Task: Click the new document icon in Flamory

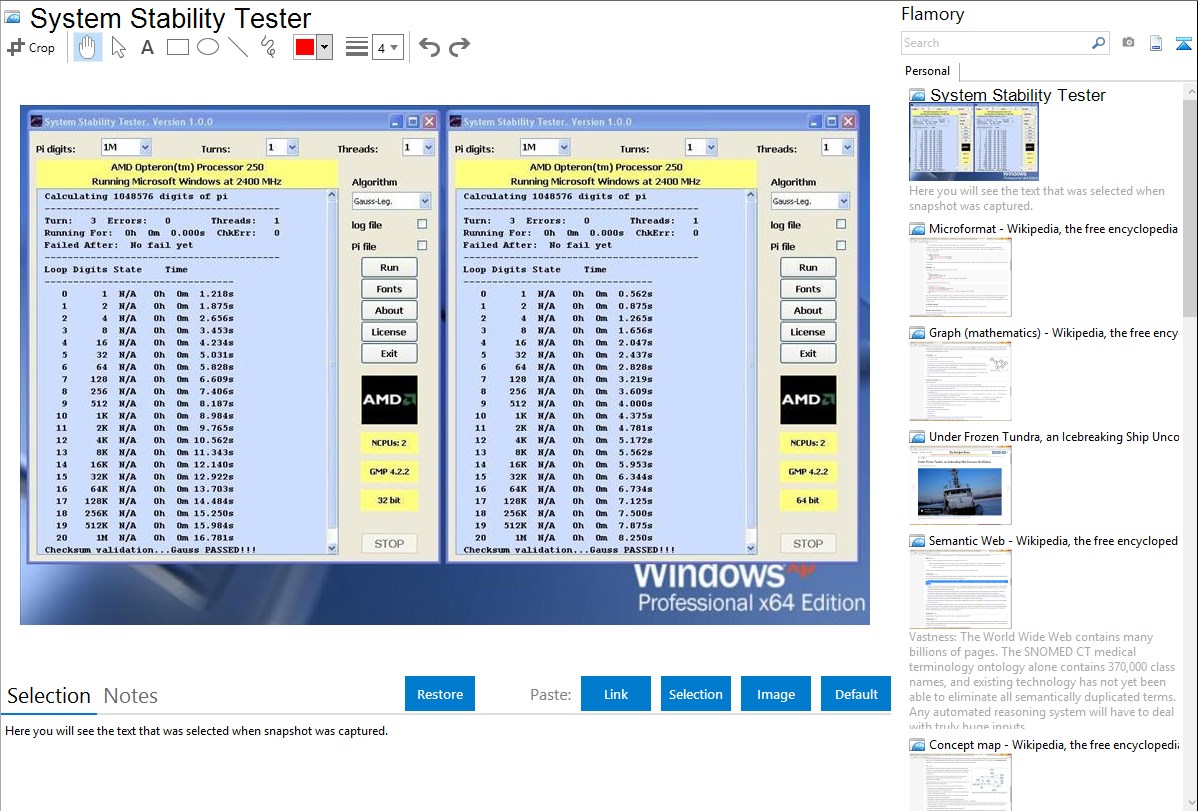Action: point(1156,43)
